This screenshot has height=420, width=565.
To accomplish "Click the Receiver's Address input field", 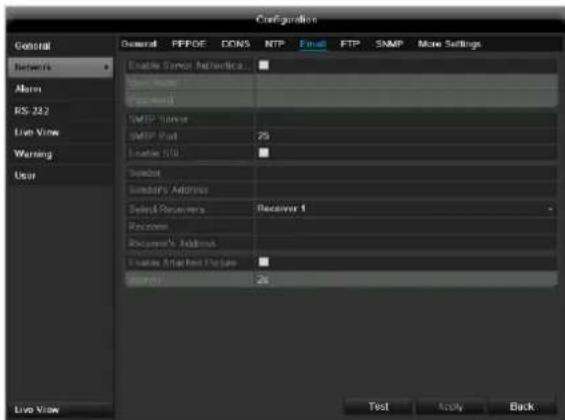I will click(x=405, y=243).
